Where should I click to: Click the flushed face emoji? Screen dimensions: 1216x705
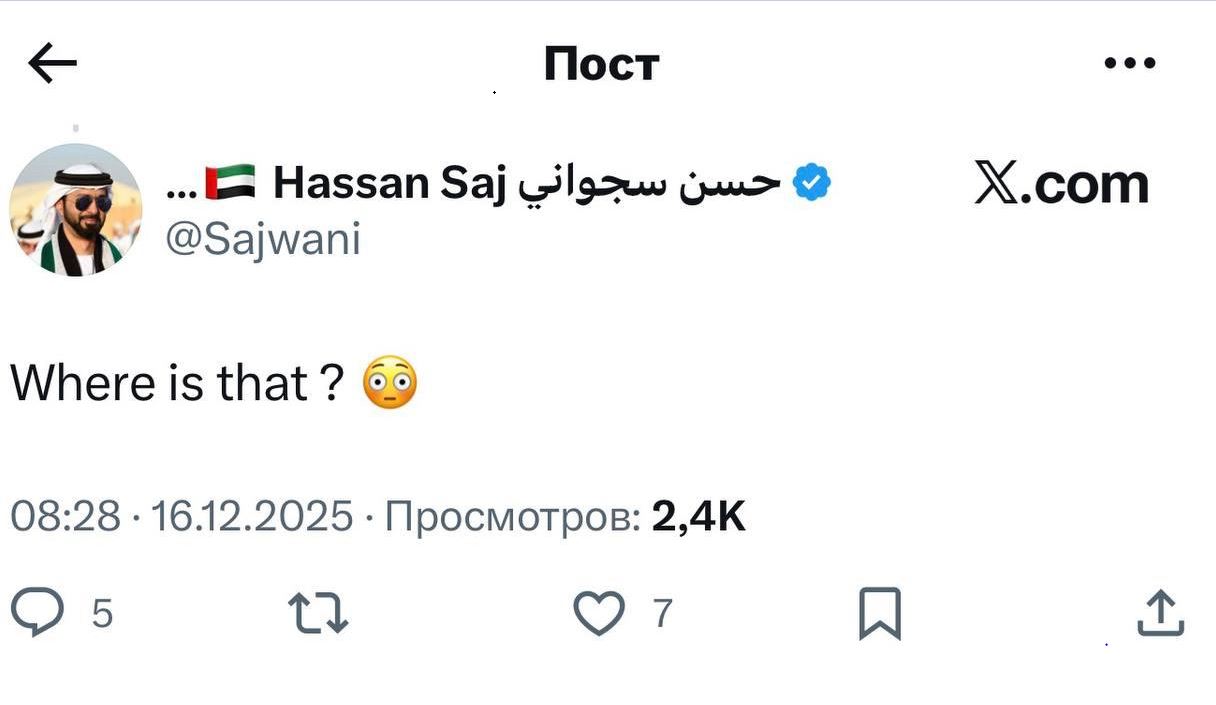point(389,384)
